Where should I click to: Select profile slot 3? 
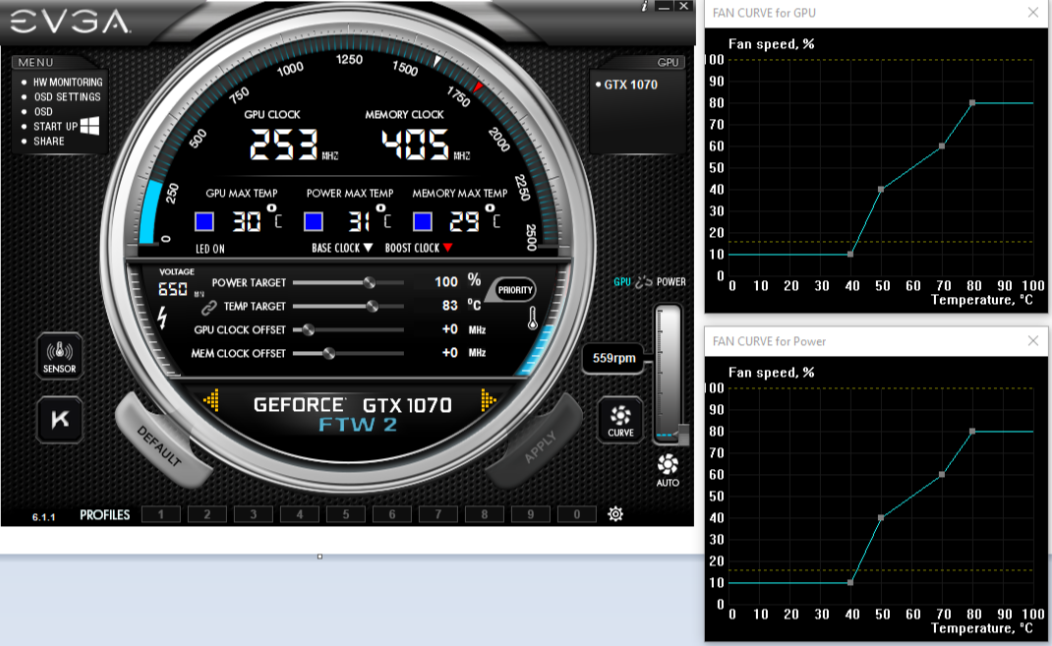[254, 515]
